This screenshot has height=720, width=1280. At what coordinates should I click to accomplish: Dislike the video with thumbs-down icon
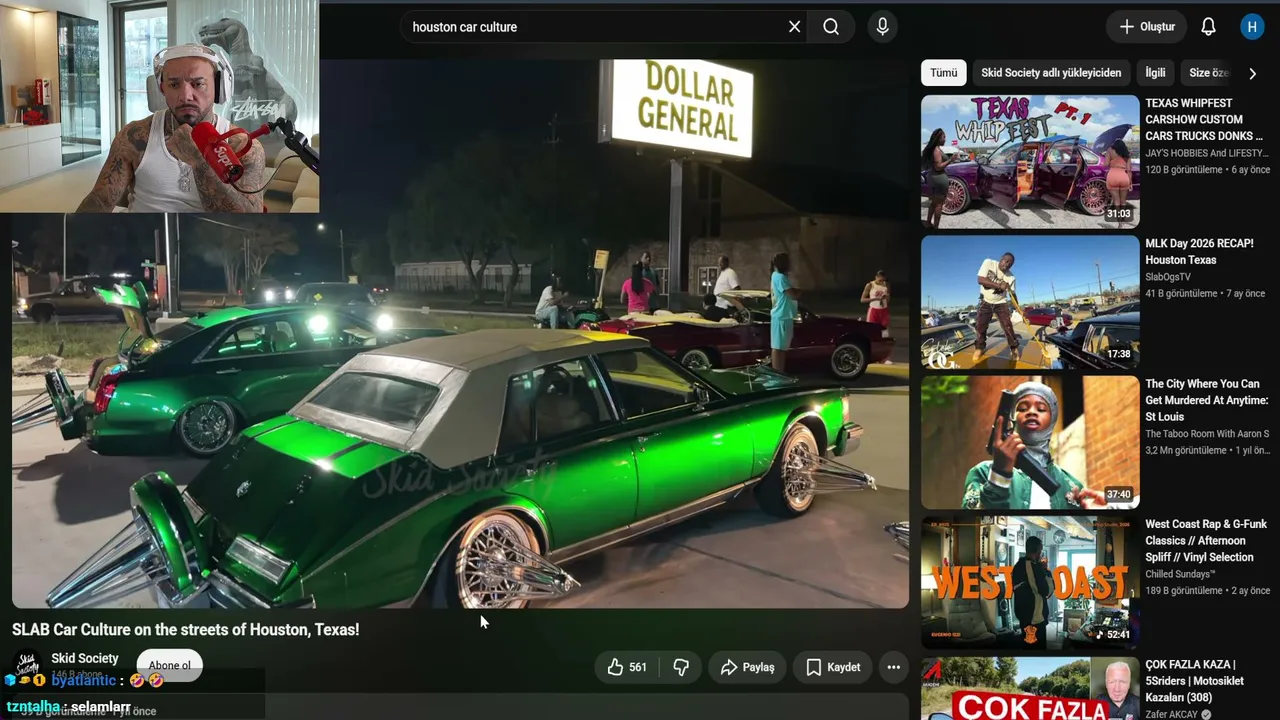681,667
